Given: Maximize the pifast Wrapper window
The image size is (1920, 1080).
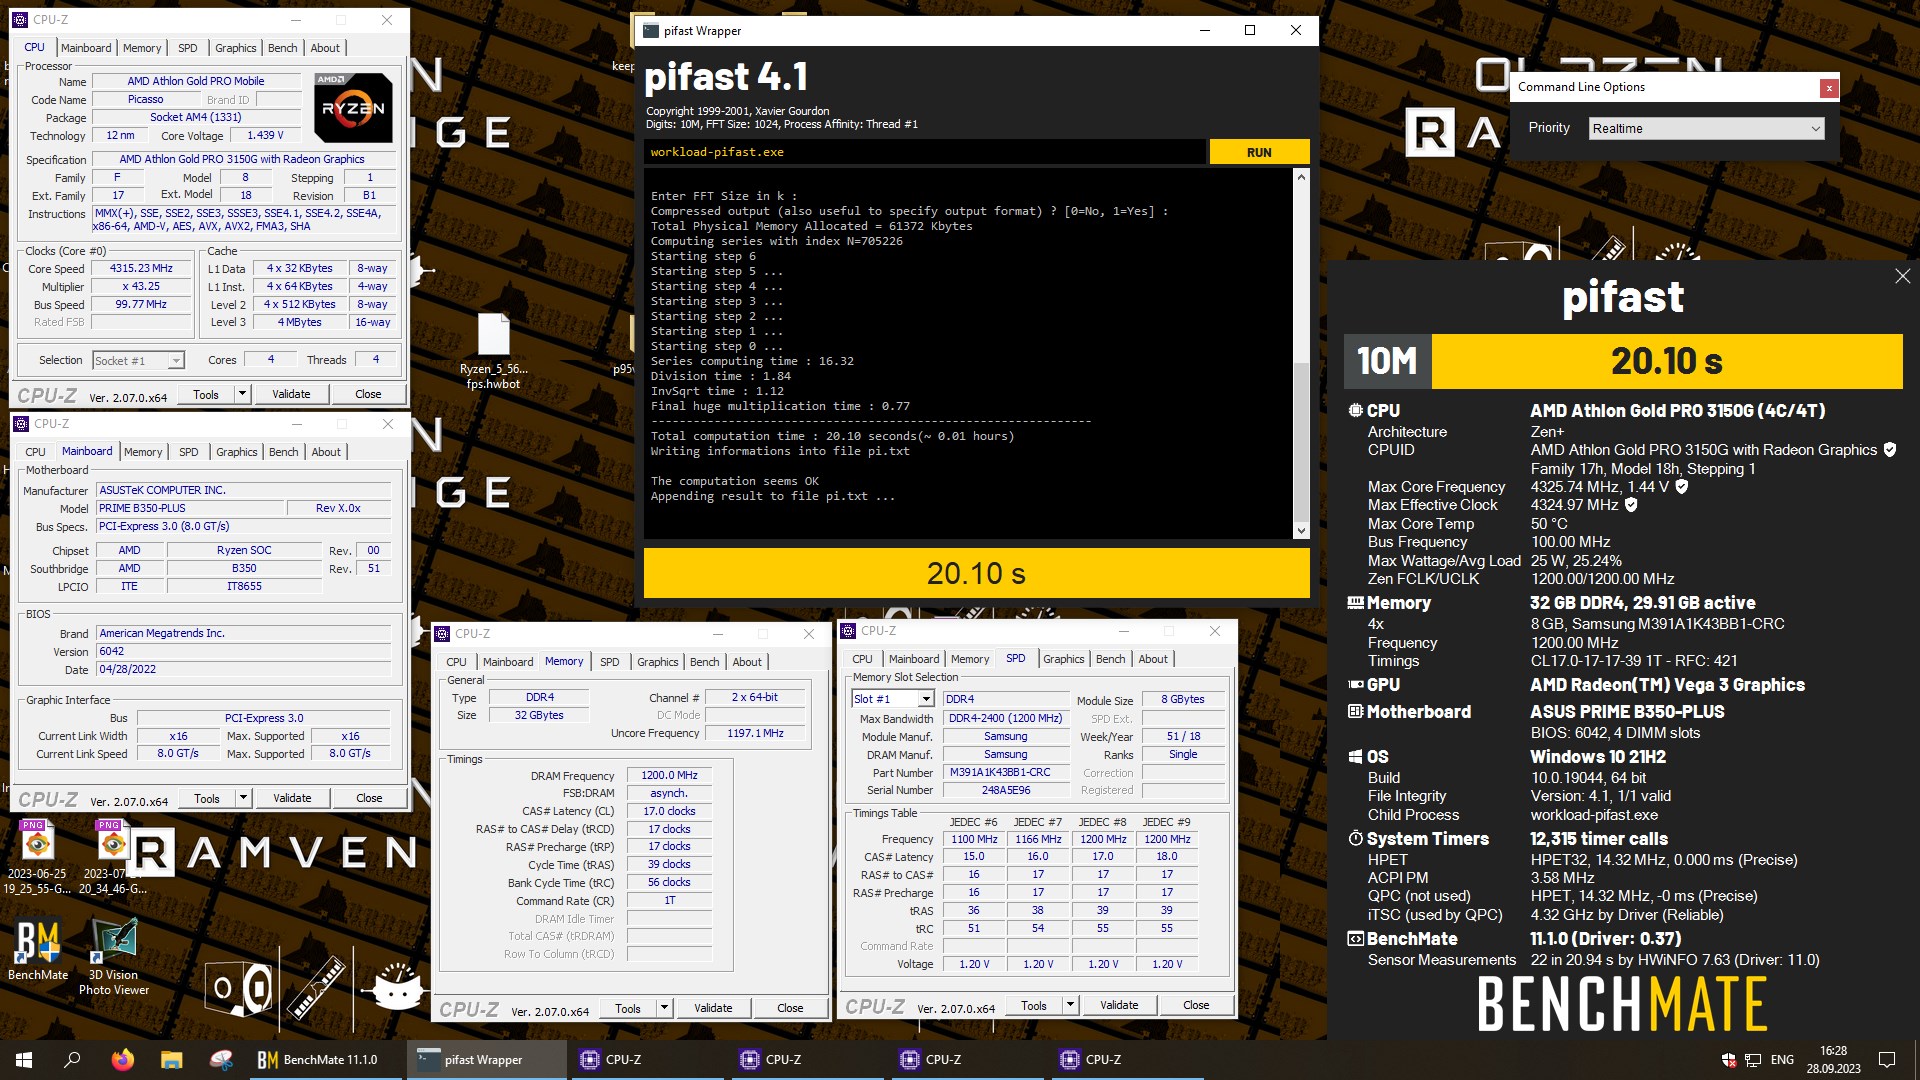Looking at the screenshot, I should (x=1249, y=30).
